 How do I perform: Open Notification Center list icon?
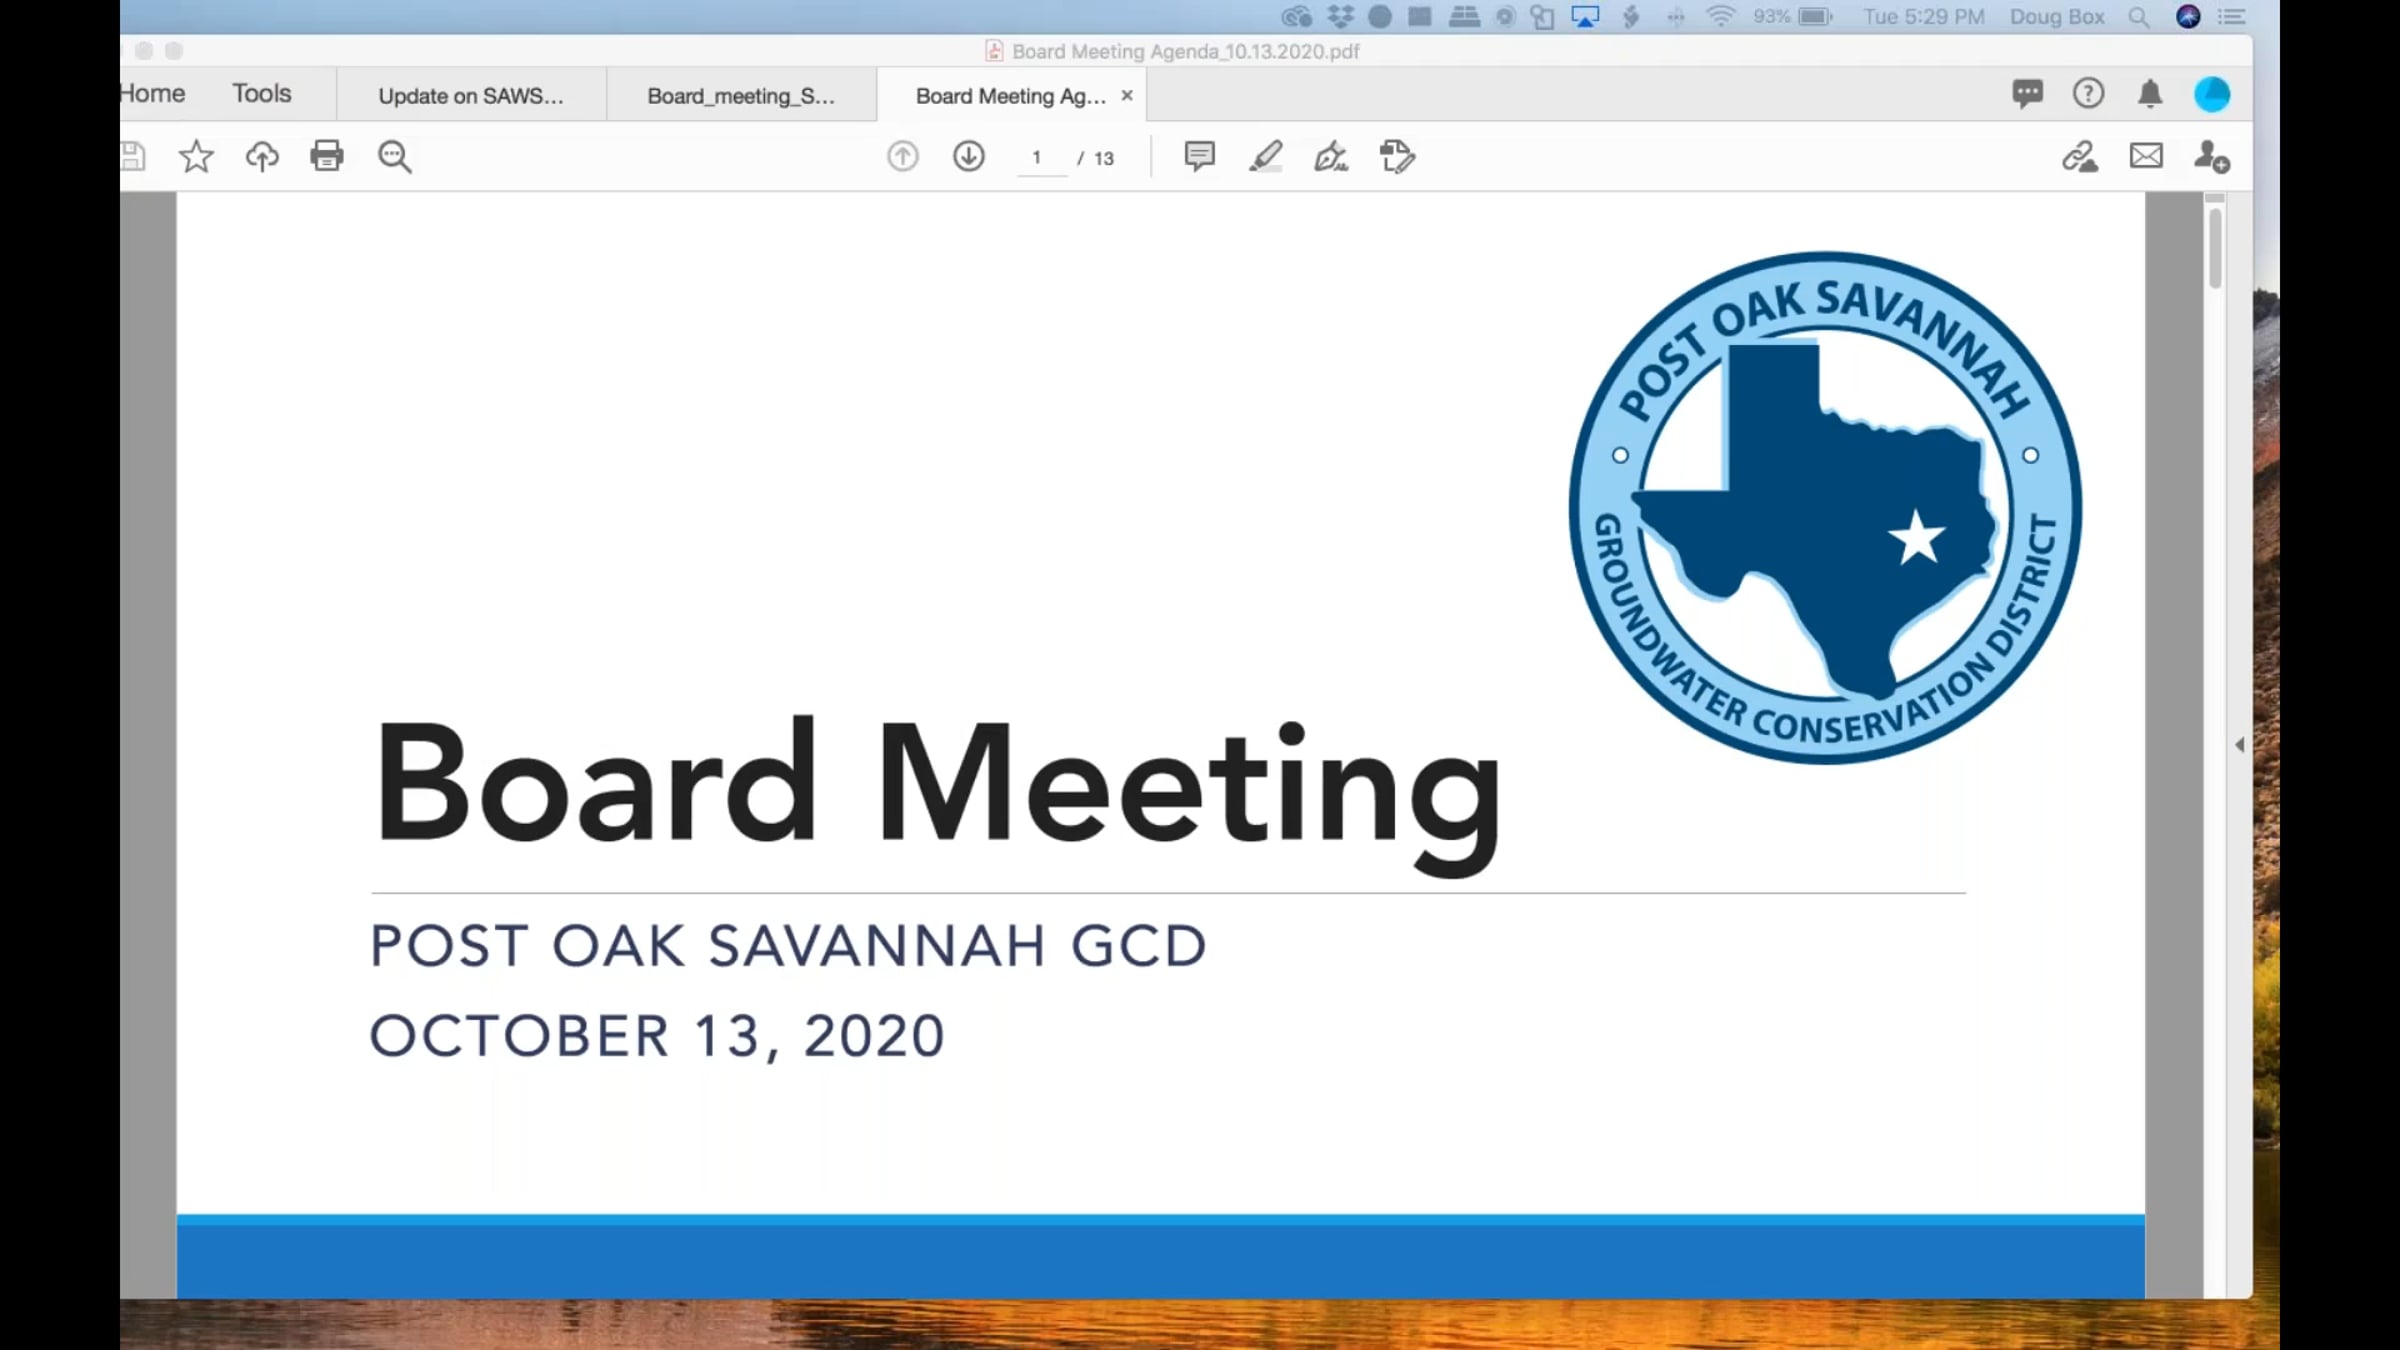pyautogui.click(x=2232, y=17)
